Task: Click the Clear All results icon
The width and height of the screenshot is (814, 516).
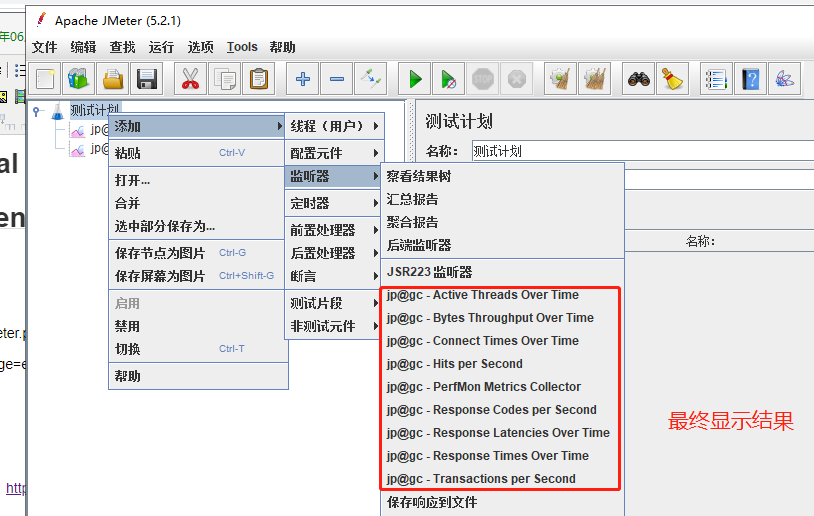Action: [x=594, y=79]
